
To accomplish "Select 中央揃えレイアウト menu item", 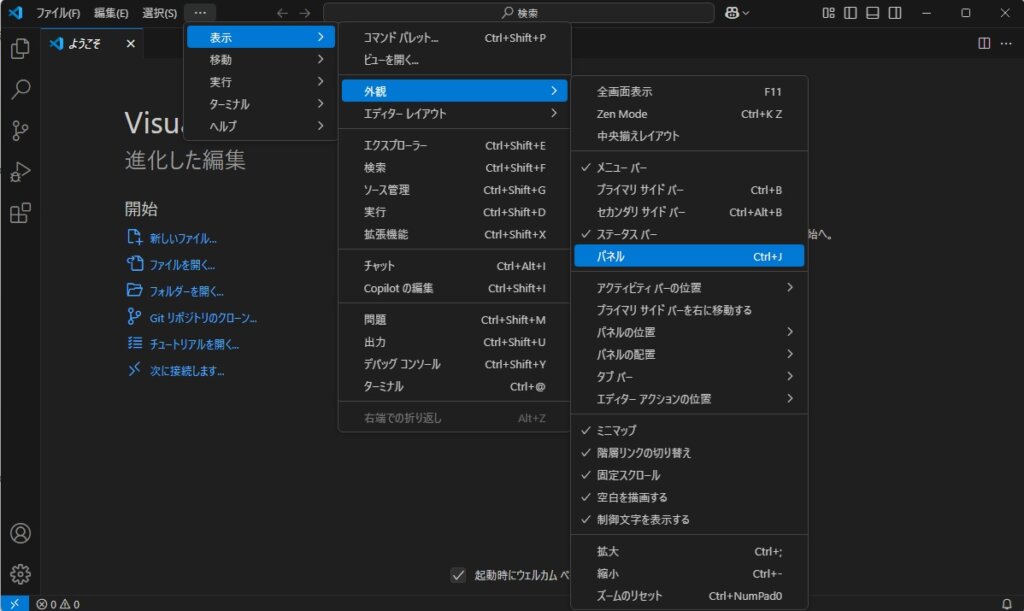I will point(689,136).
